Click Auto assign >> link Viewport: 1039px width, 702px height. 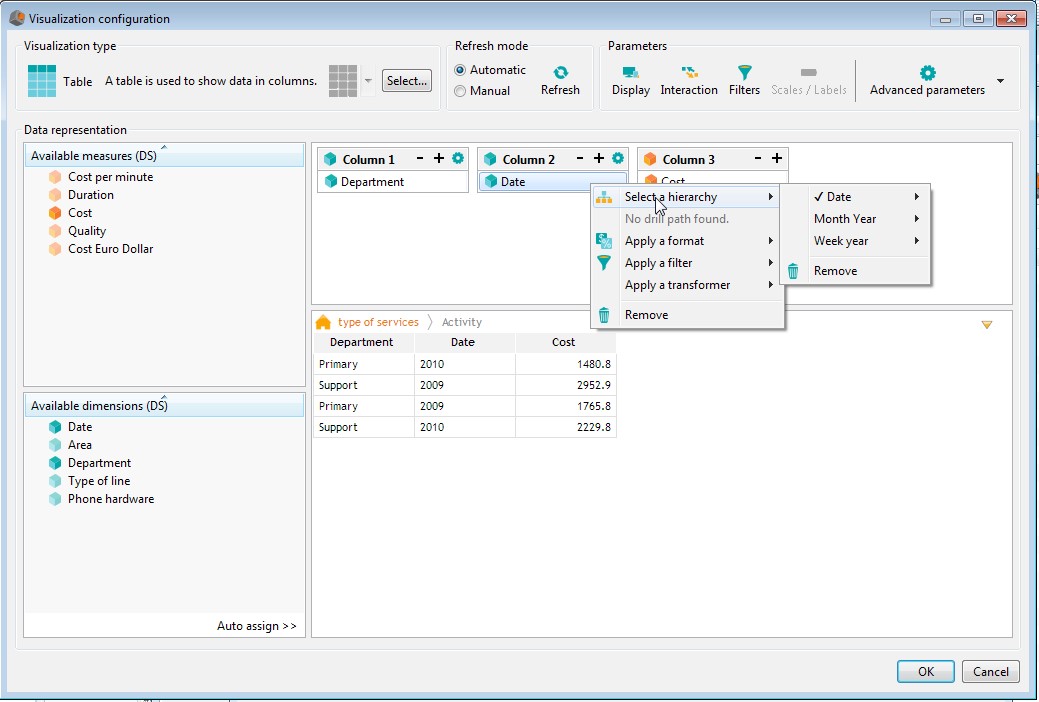tap(257, 626)
